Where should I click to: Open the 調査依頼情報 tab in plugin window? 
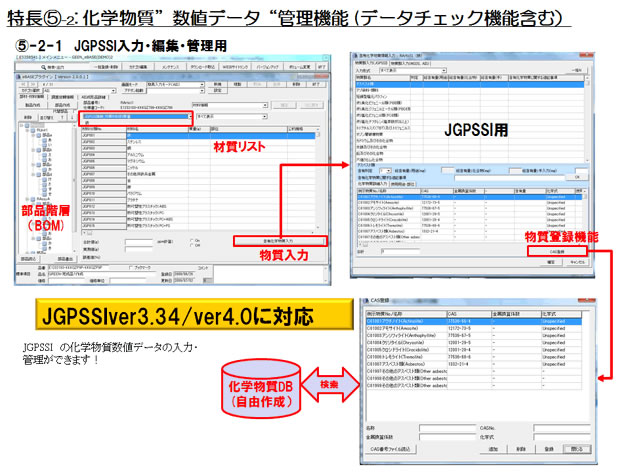click(x=62, y=97)
